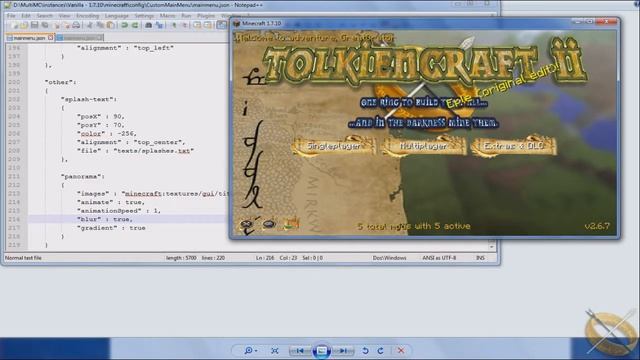Viewport: 640px width, 360px height.
Task: Click the middle round icon at Minecraft bottom-left
Action: tap(269, 224)
